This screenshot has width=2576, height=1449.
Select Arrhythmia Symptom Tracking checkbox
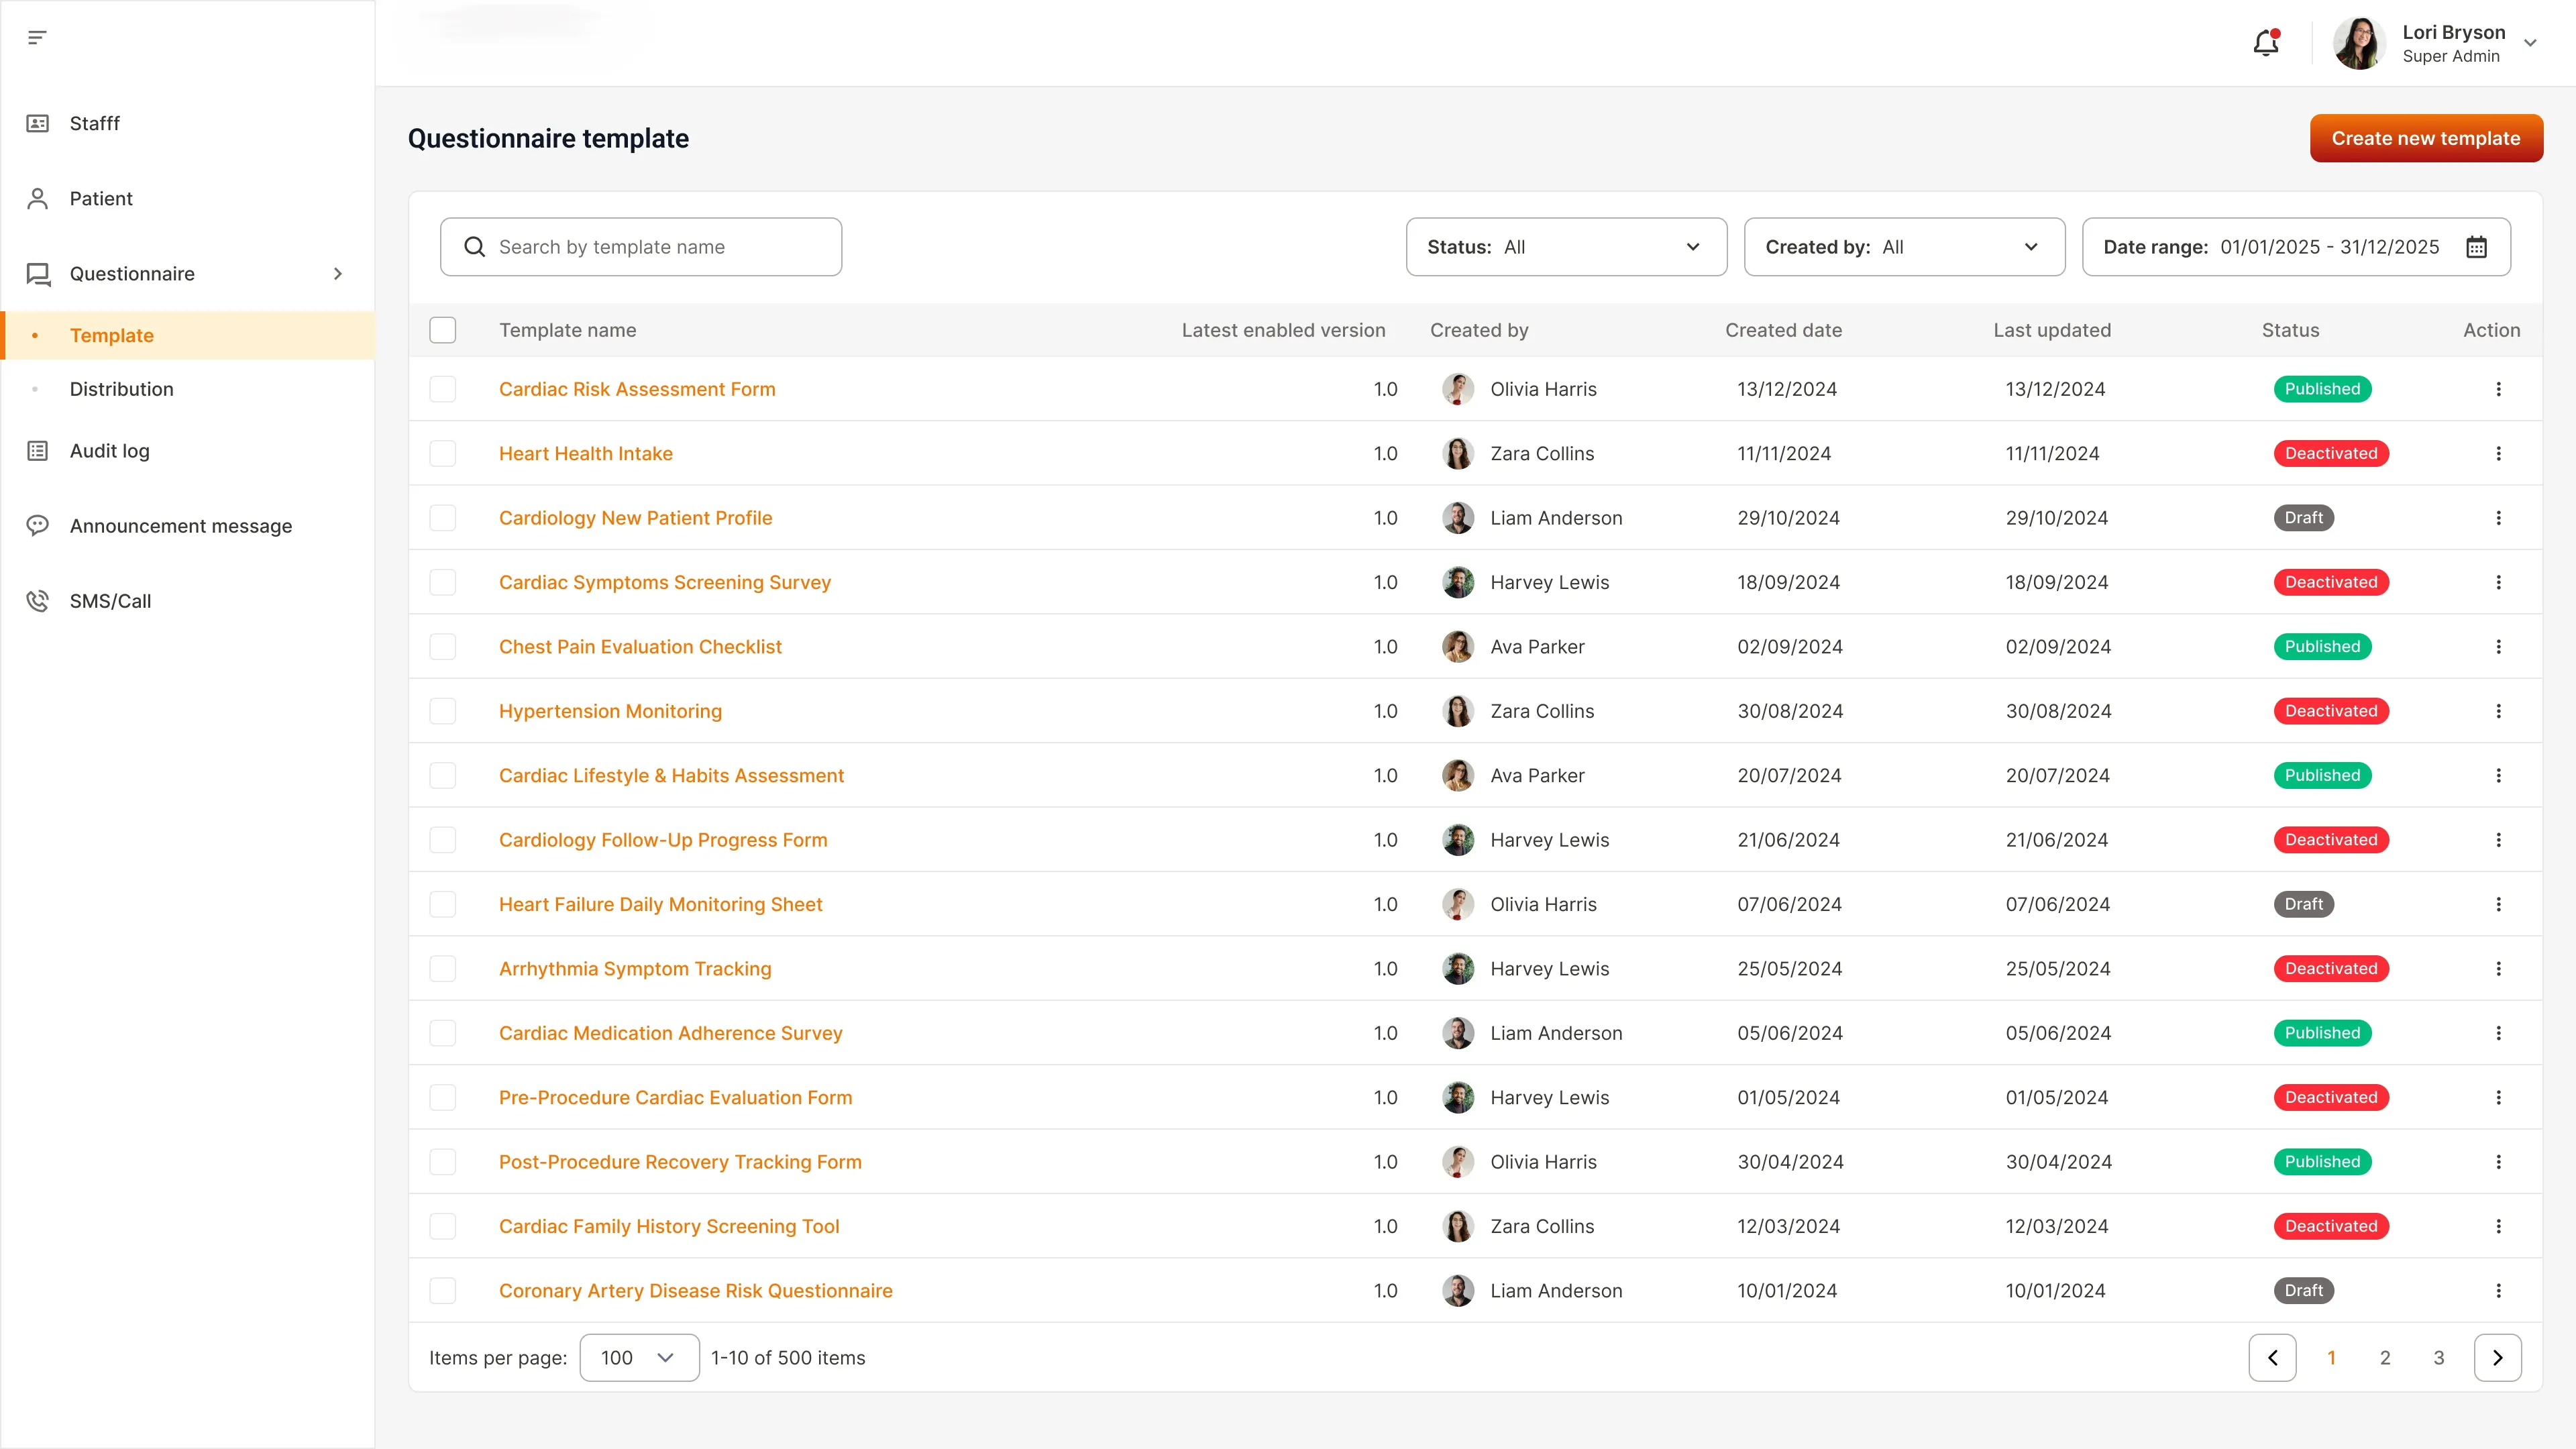[x=443, y=969]
